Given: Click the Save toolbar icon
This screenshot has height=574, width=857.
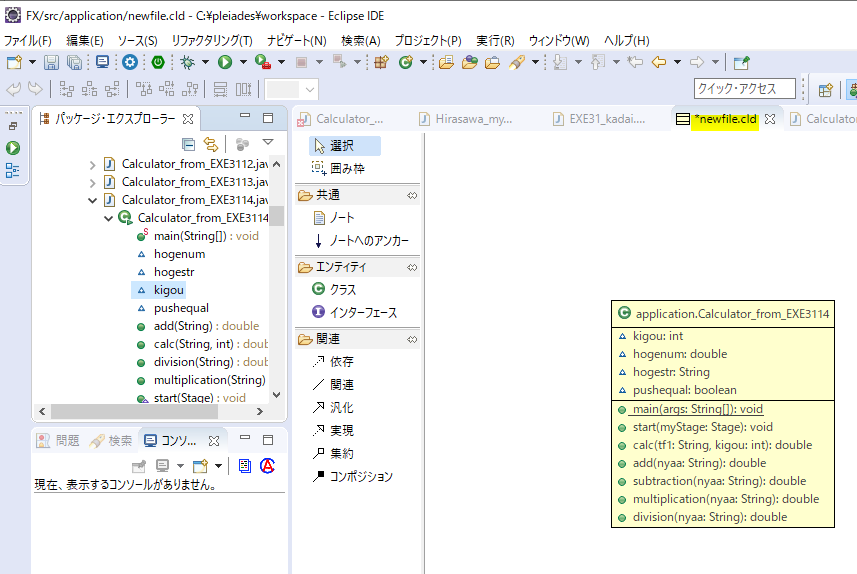Looking at the screenshot, I should 51,62.
